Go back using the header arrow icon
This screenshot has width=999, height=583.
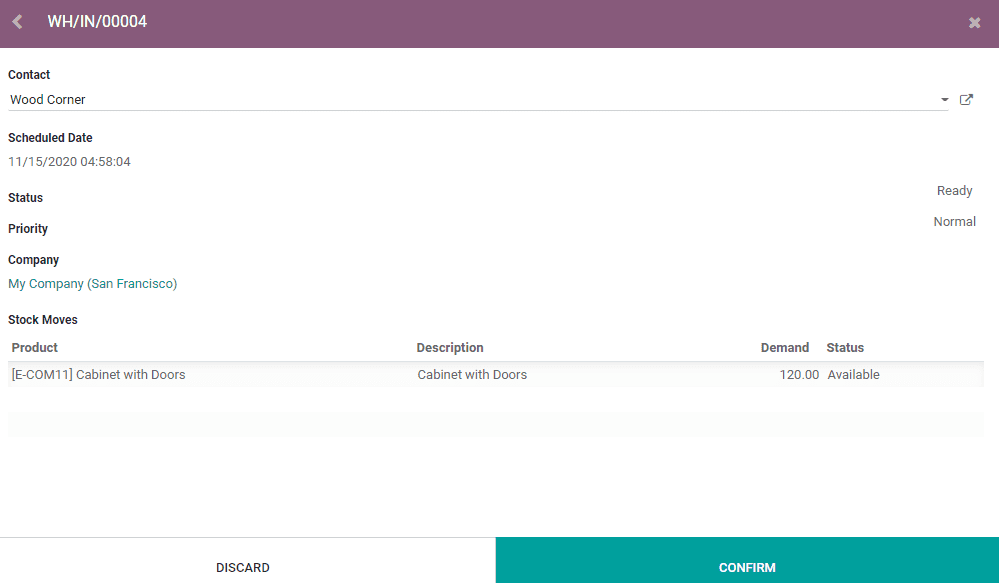tap(17, 22)
